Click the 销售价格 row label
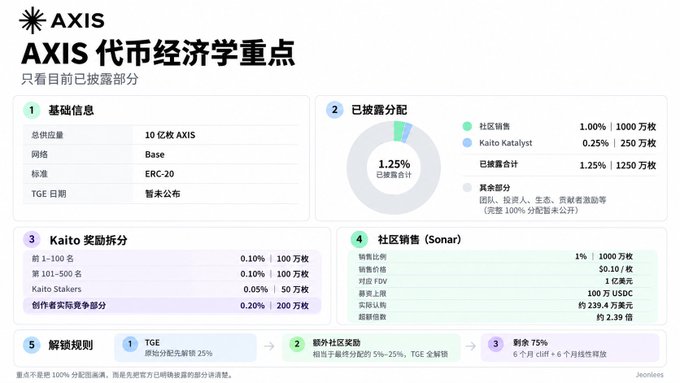680x383 pixels. pos(372,269)
